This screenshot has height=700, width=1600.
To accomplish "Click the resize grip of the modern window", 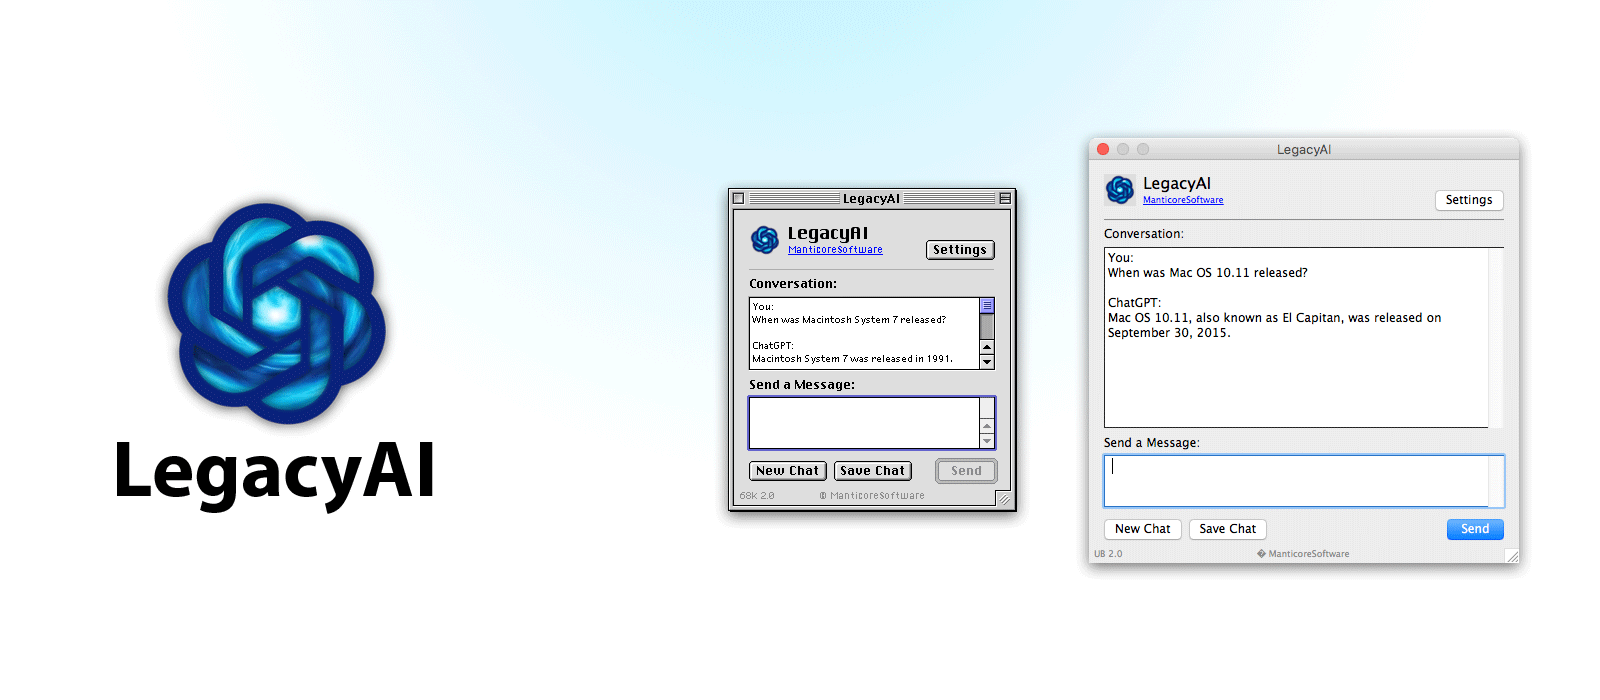I will coord(1511,556).
